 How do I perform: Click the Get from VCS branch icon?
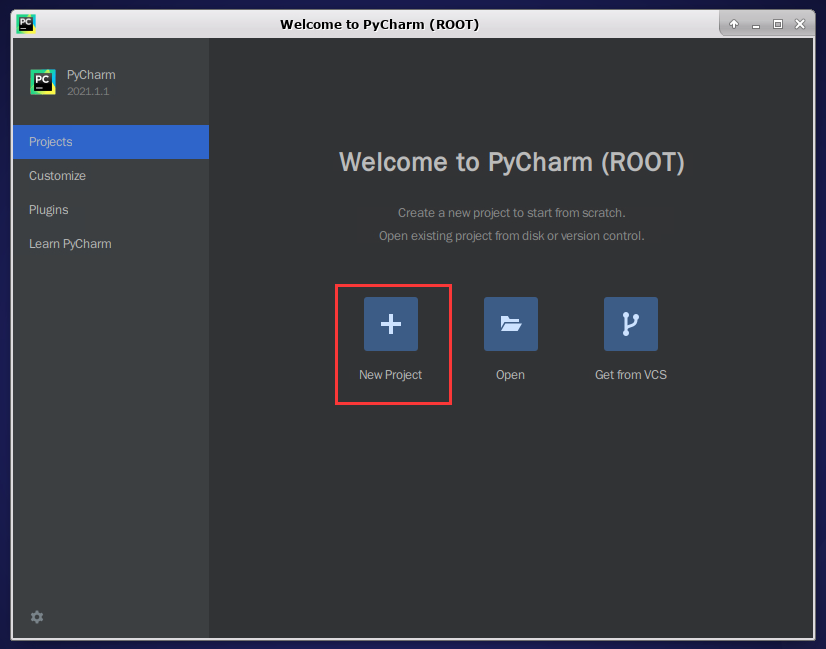[x=631, y=324]
